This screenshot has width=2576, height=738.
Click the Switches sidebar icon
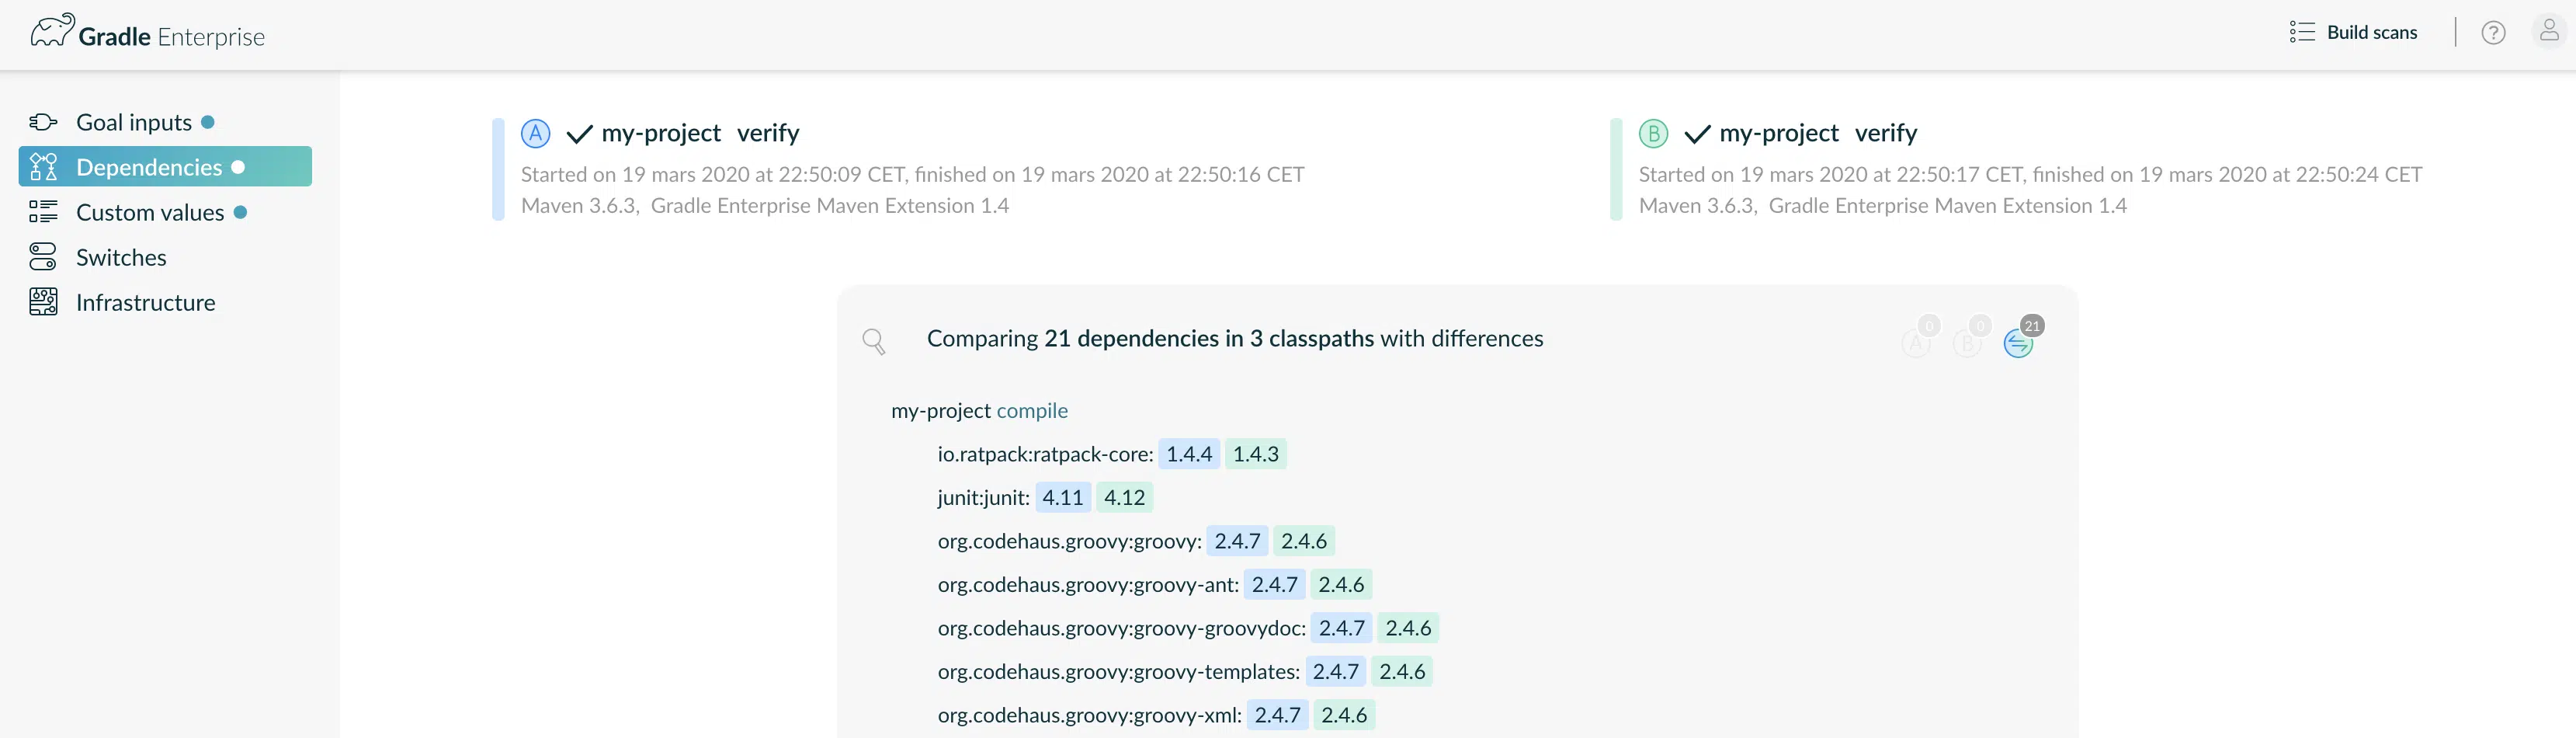point(43,257)
